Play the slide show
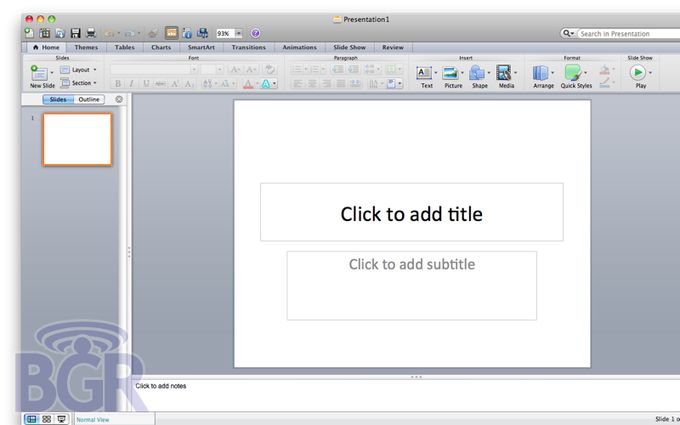 pyautogui.click(x=638, y=72)
